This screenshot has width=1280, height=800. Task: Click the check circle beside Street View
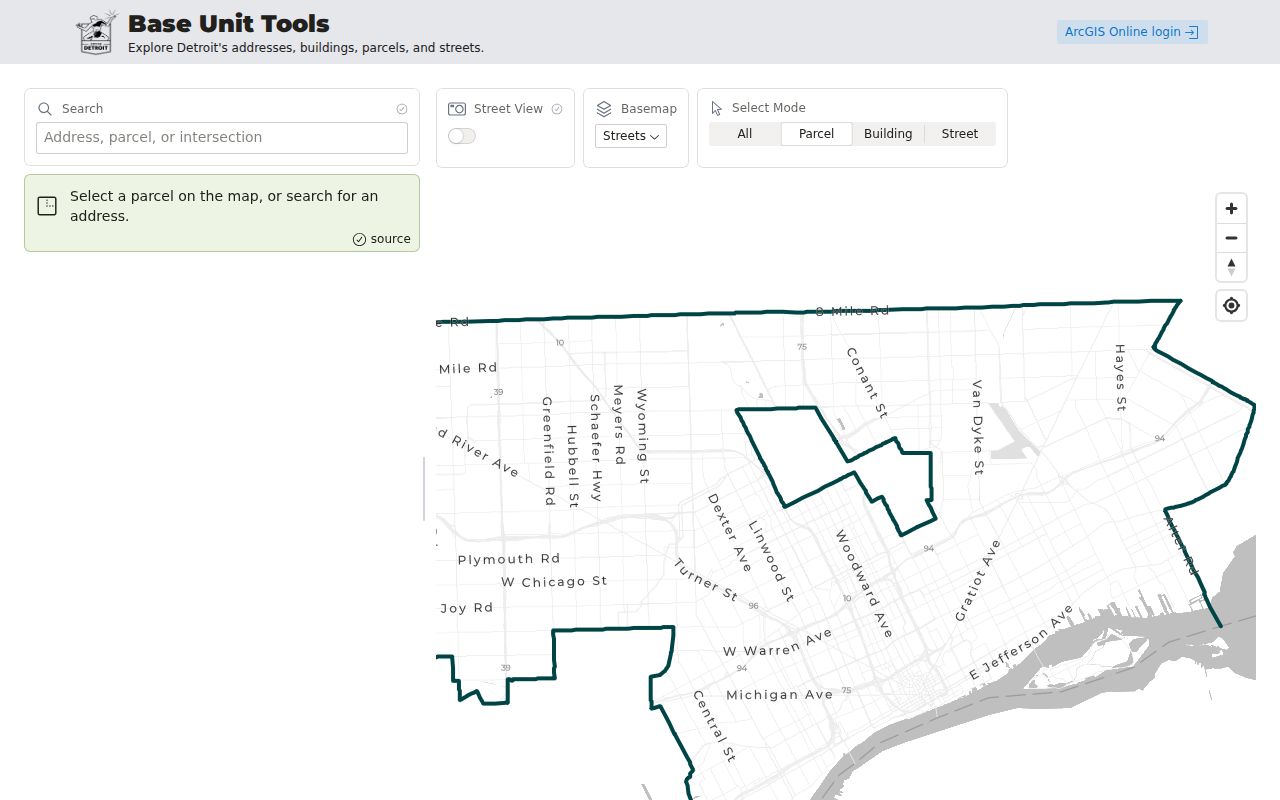[557, 109]
